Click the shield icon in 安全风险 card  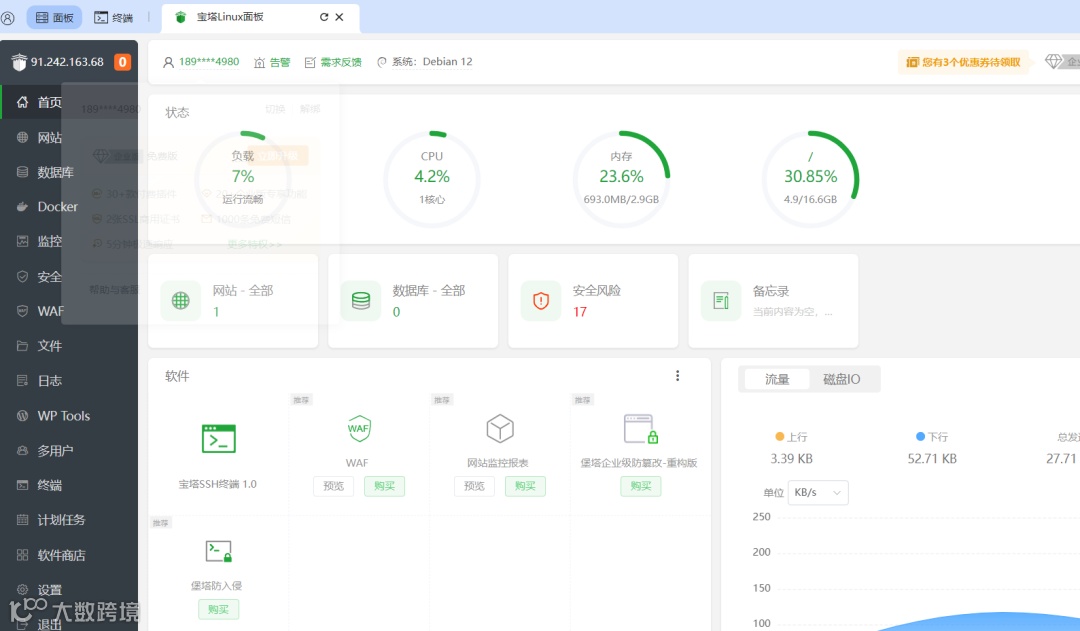[x=541, y=300]
